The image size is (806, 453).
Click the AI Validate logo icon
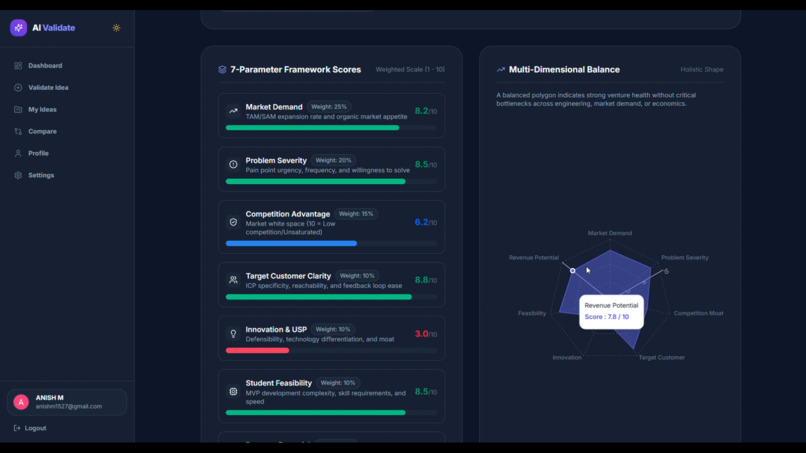click(x=19, y=28)
